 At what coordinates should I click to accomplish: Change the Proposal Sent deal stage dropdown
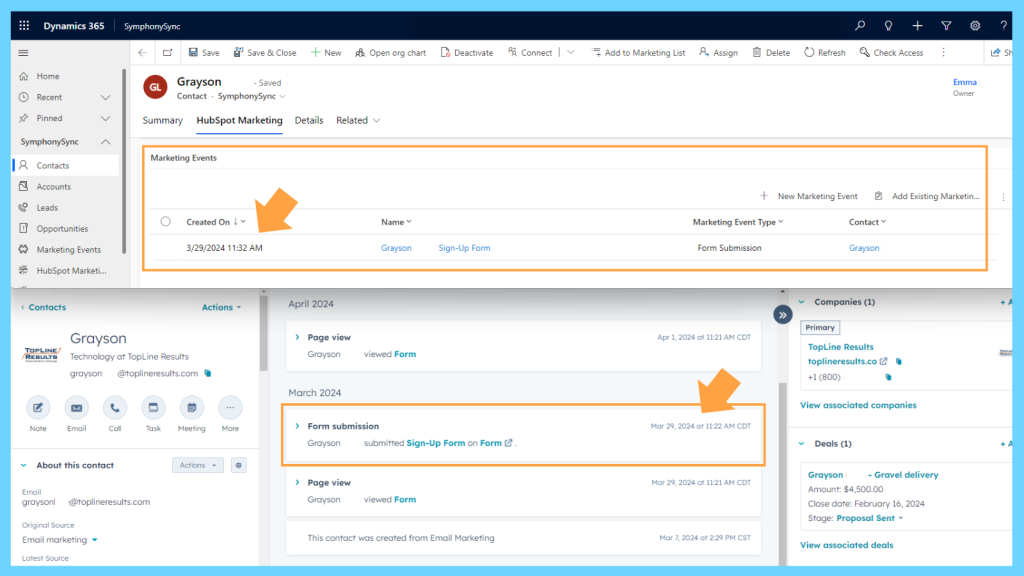pyautogui.click(x=870, y=518)
